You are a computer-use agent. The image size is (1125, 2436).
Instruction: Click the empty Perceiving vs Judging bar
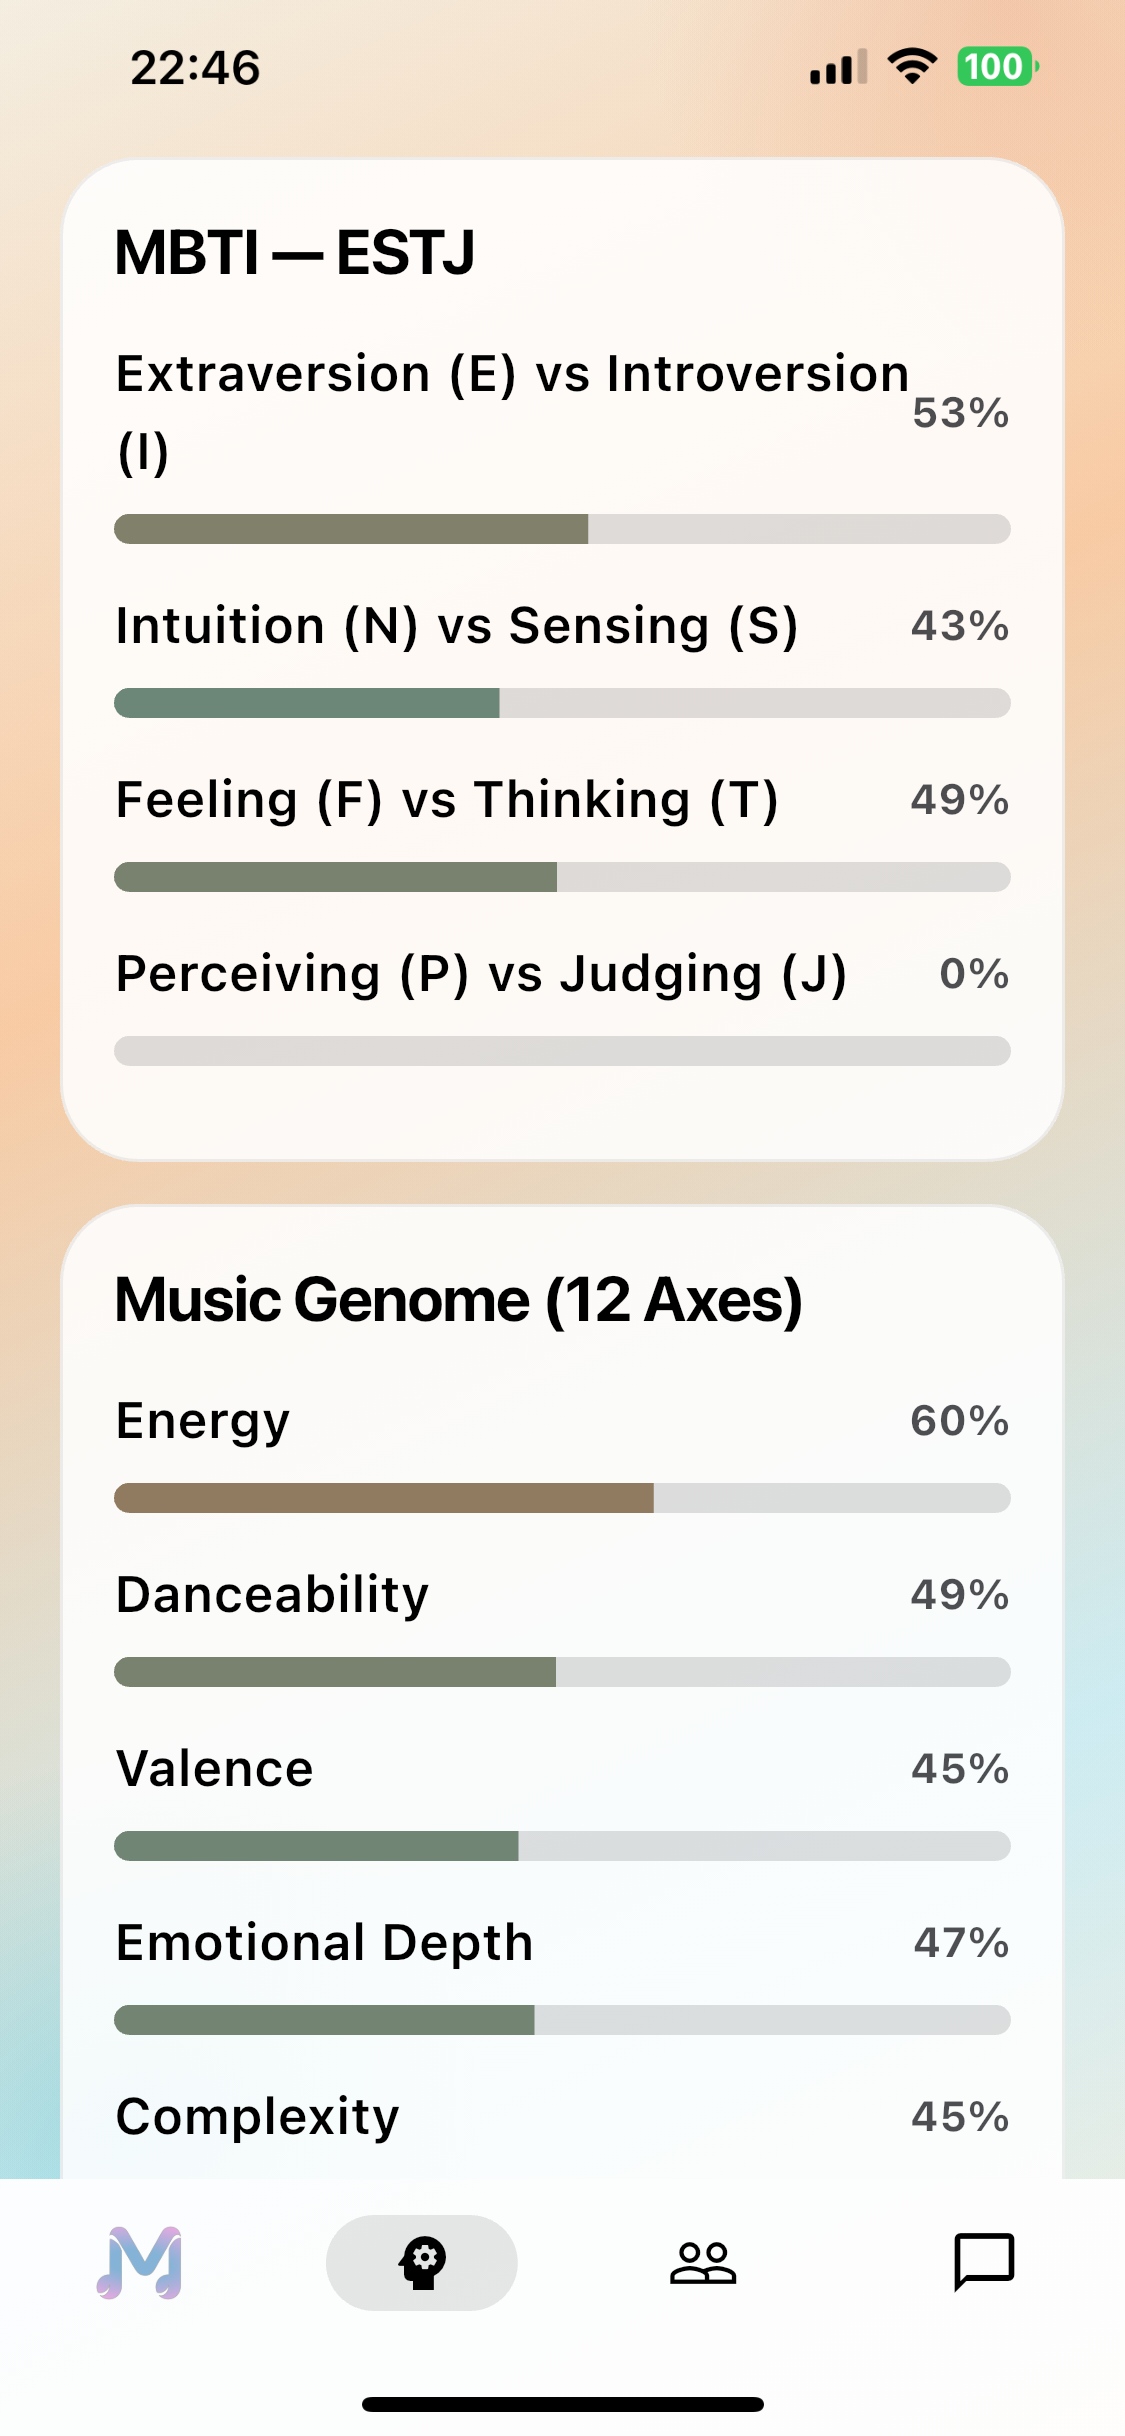562,1051
